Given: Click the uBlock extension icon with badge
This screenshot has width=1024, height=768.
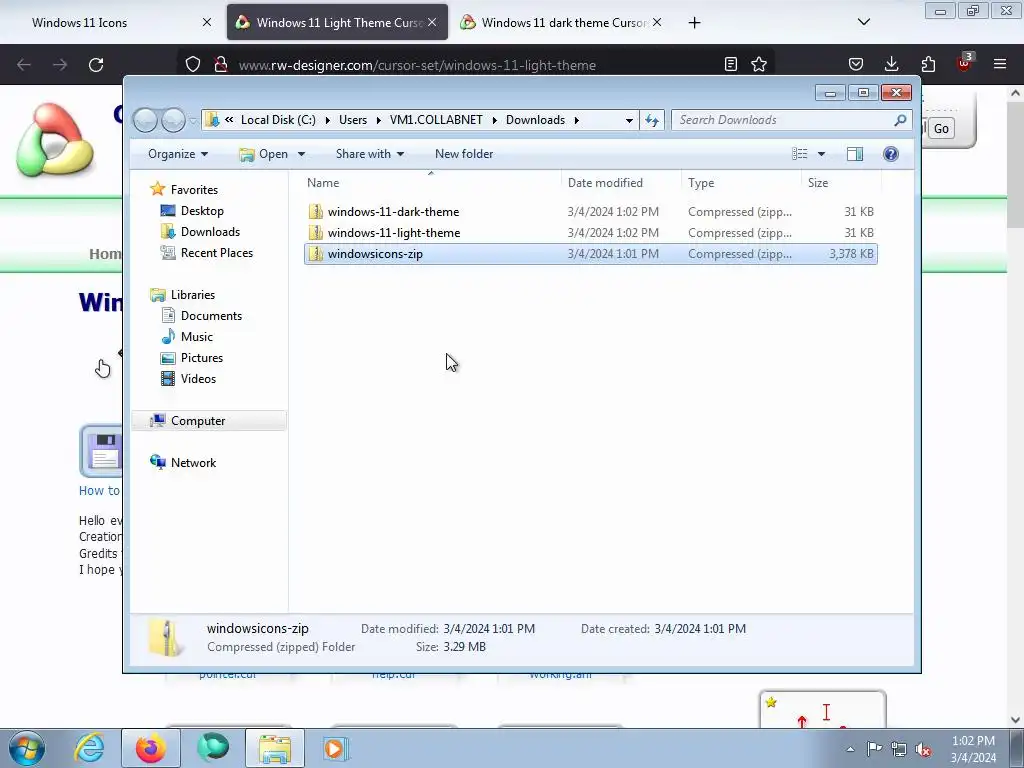Looking at the screenshot, I should [x=965, y=63].
